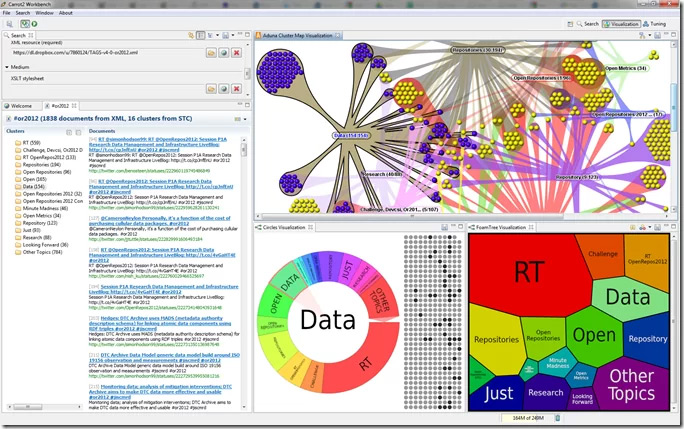Select the Circles Visualization tab
This screenshot has height=429, width=684.
click(x=284, y=227)
